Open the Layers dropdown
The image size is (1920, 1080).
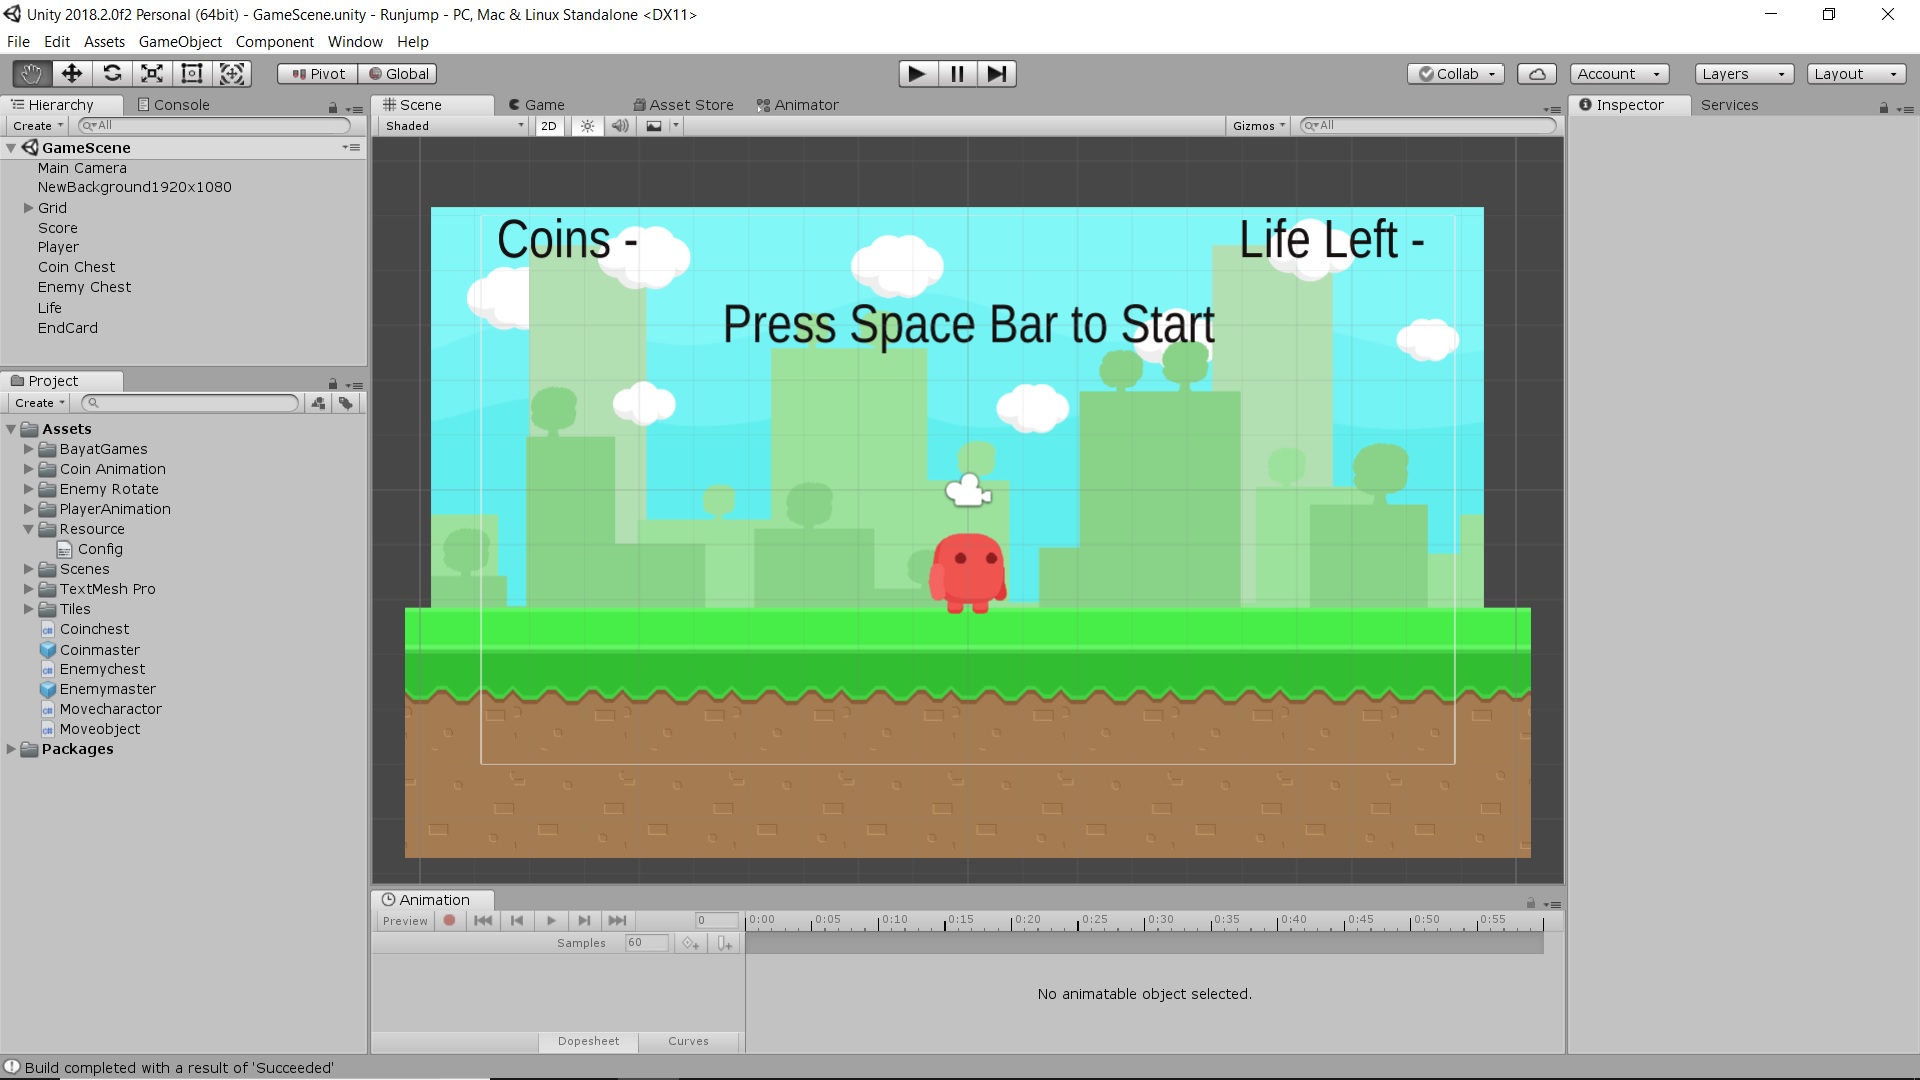tap(1744, 74)
